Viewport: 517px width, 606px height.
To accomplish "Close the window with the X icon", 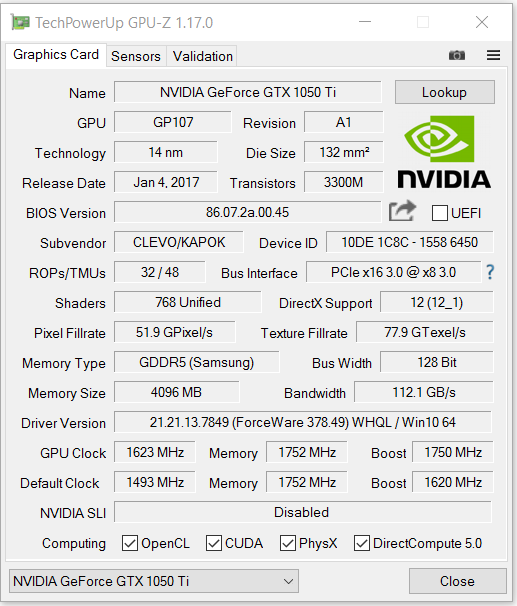I will [x=482, y=22].
